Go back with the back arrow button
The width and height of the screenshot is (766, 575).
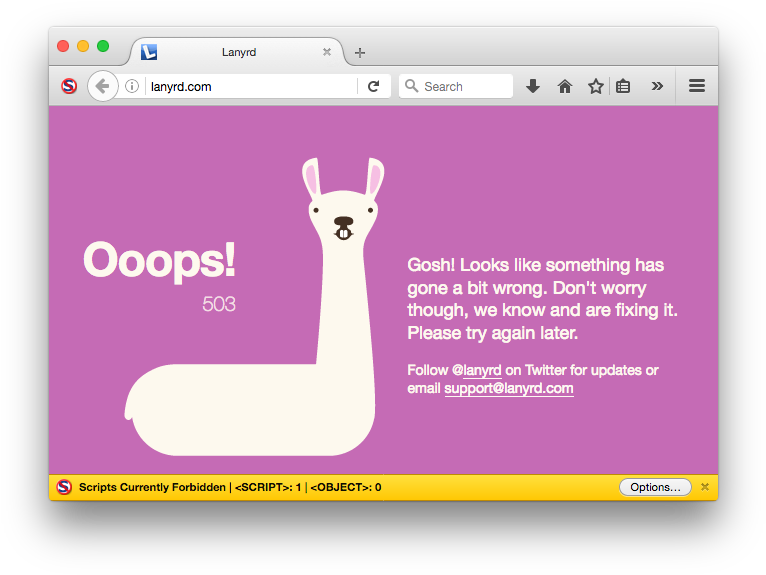click(103, 86)
